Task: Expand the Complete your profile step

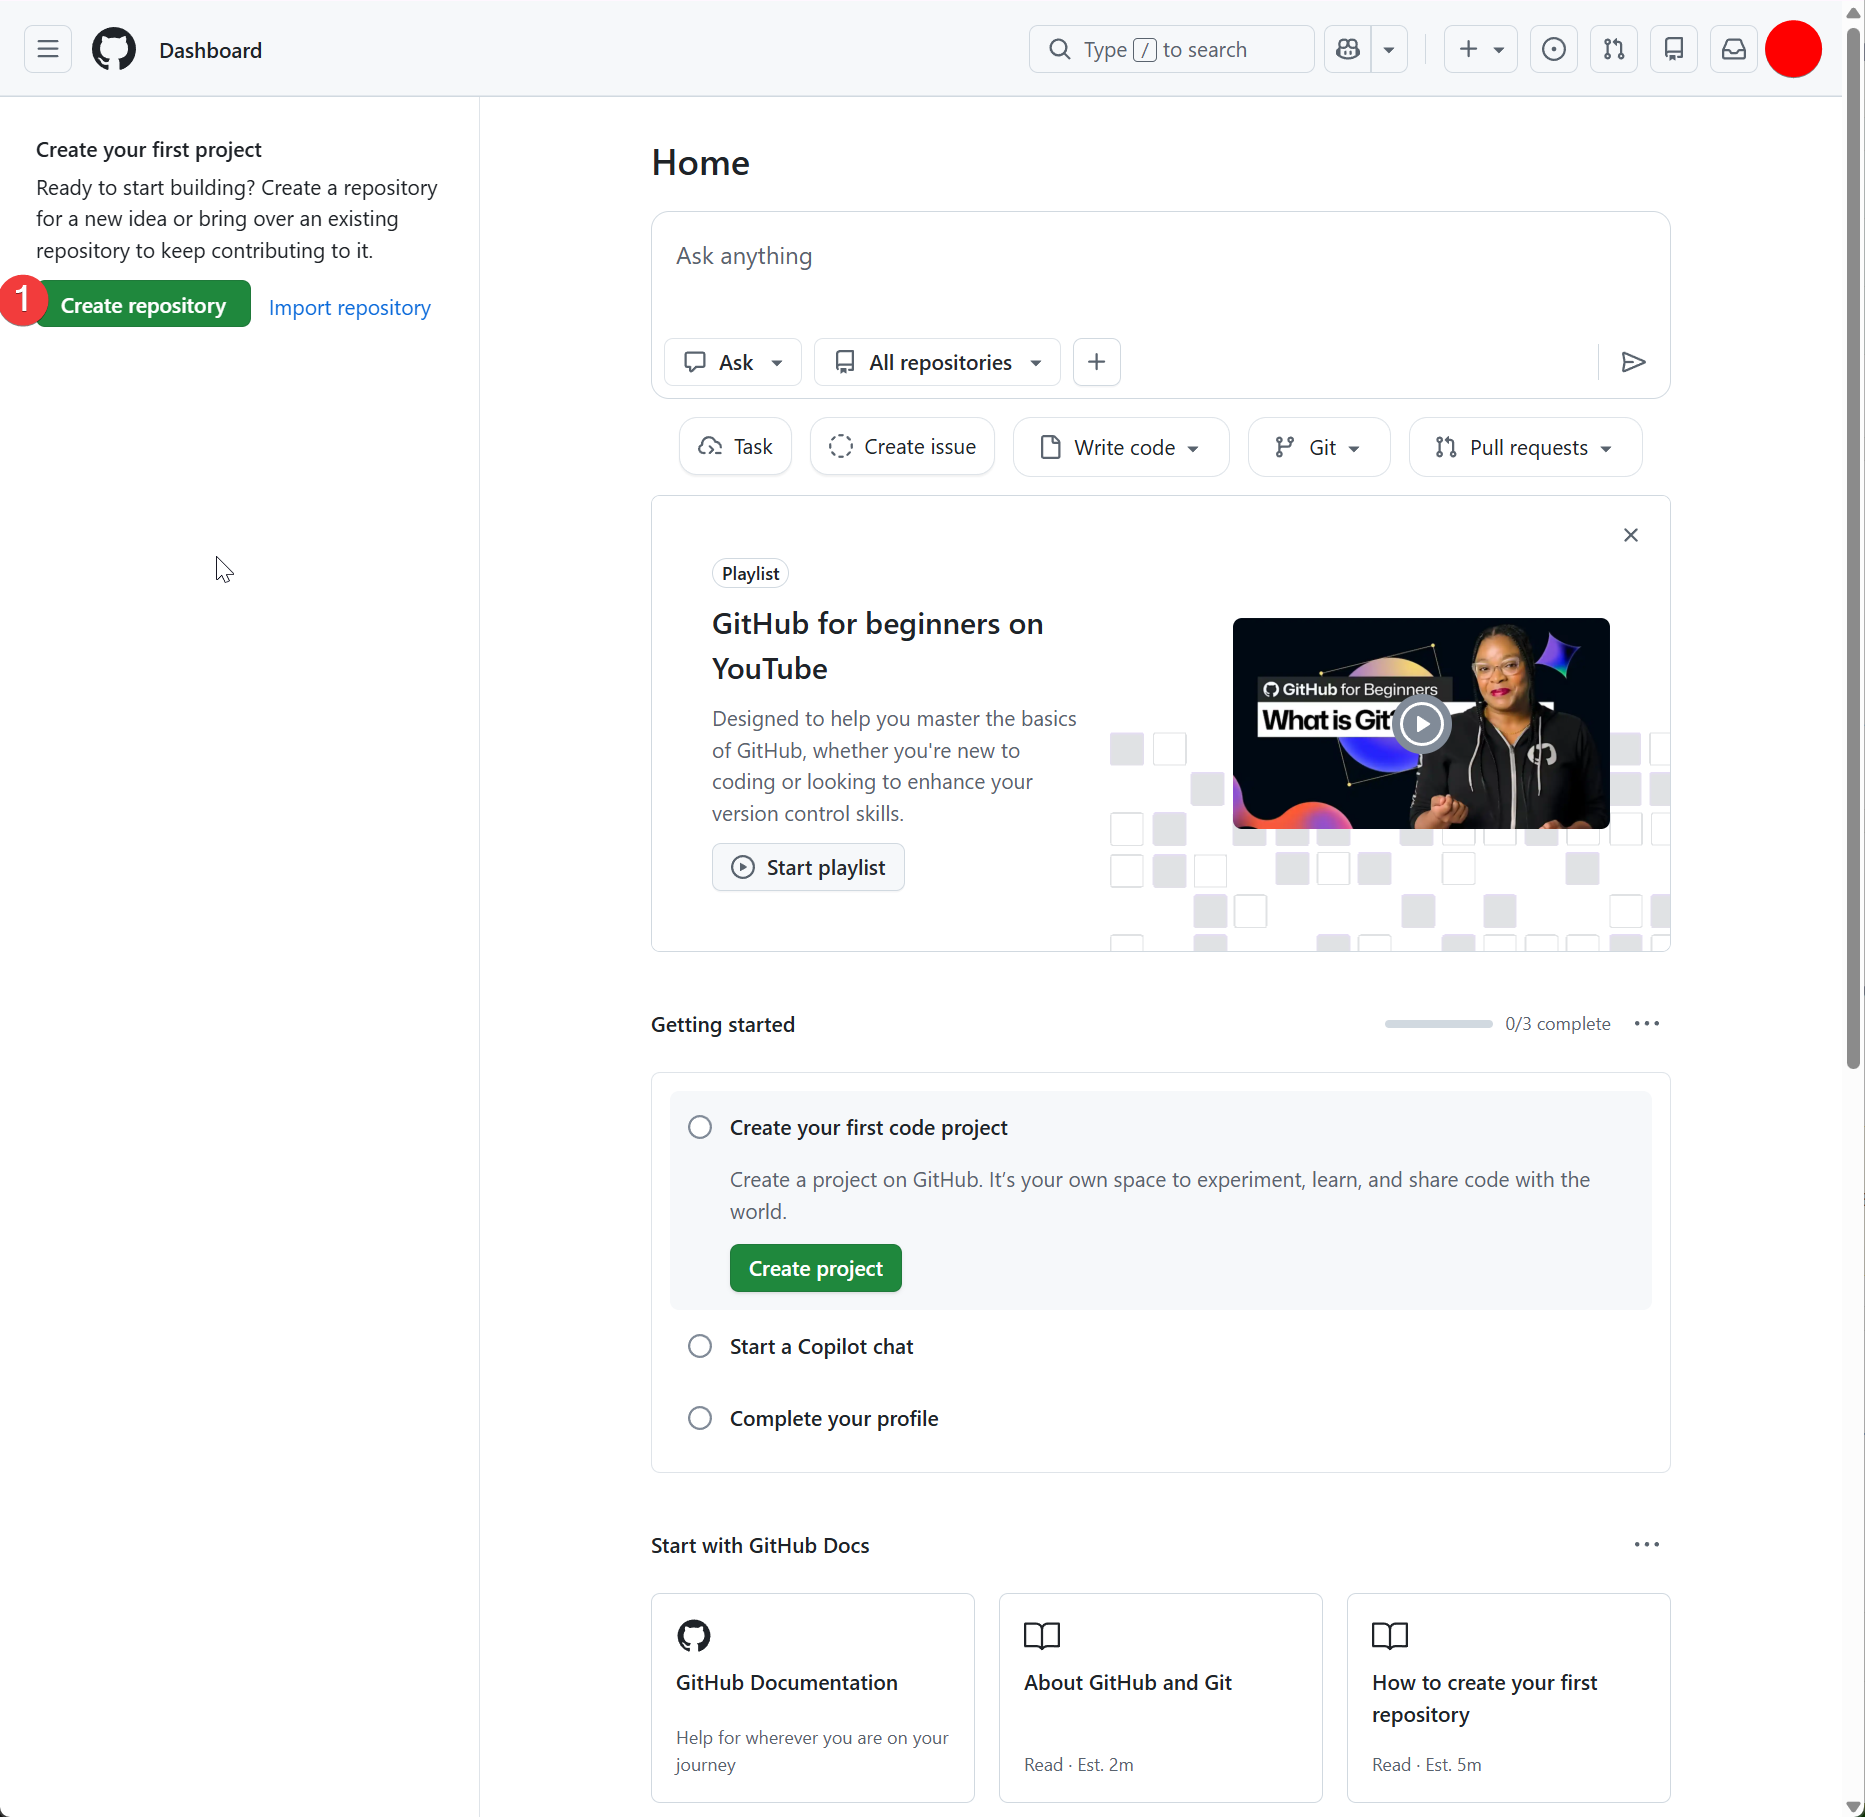Action: point(834,1418)
